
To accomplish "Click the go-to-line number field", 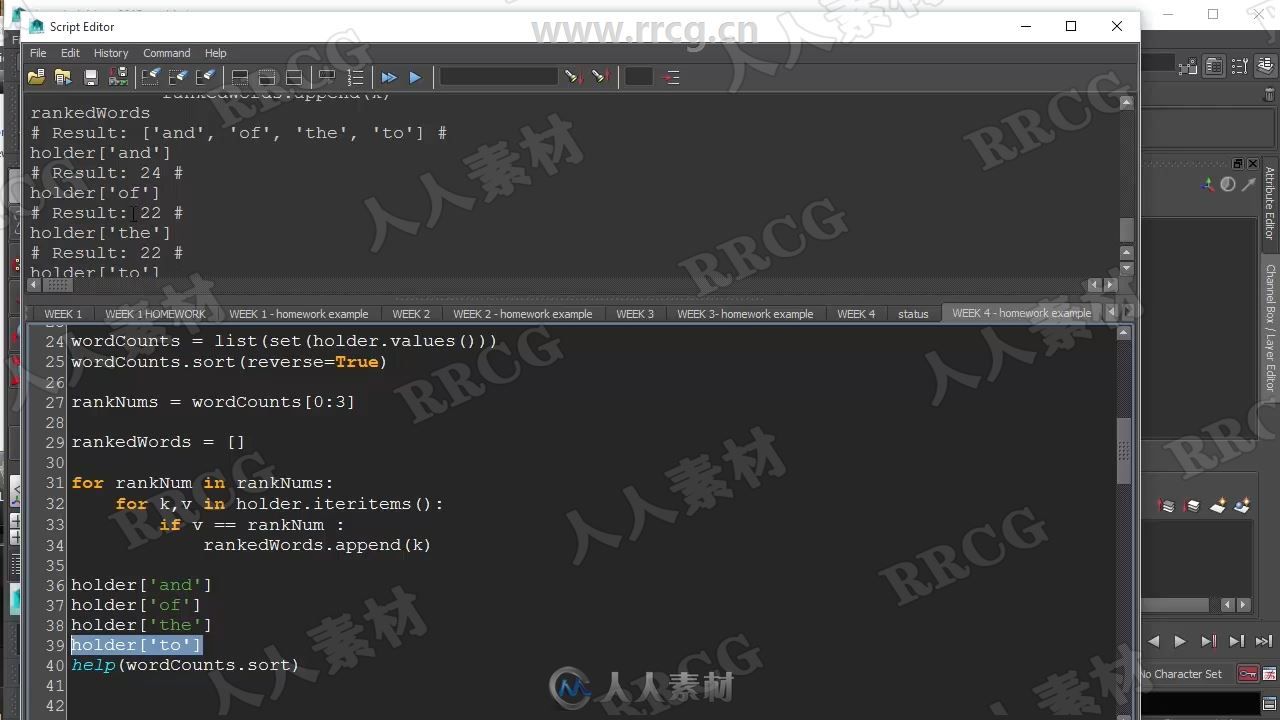I will pyautogui.click(x=638, y=76).
